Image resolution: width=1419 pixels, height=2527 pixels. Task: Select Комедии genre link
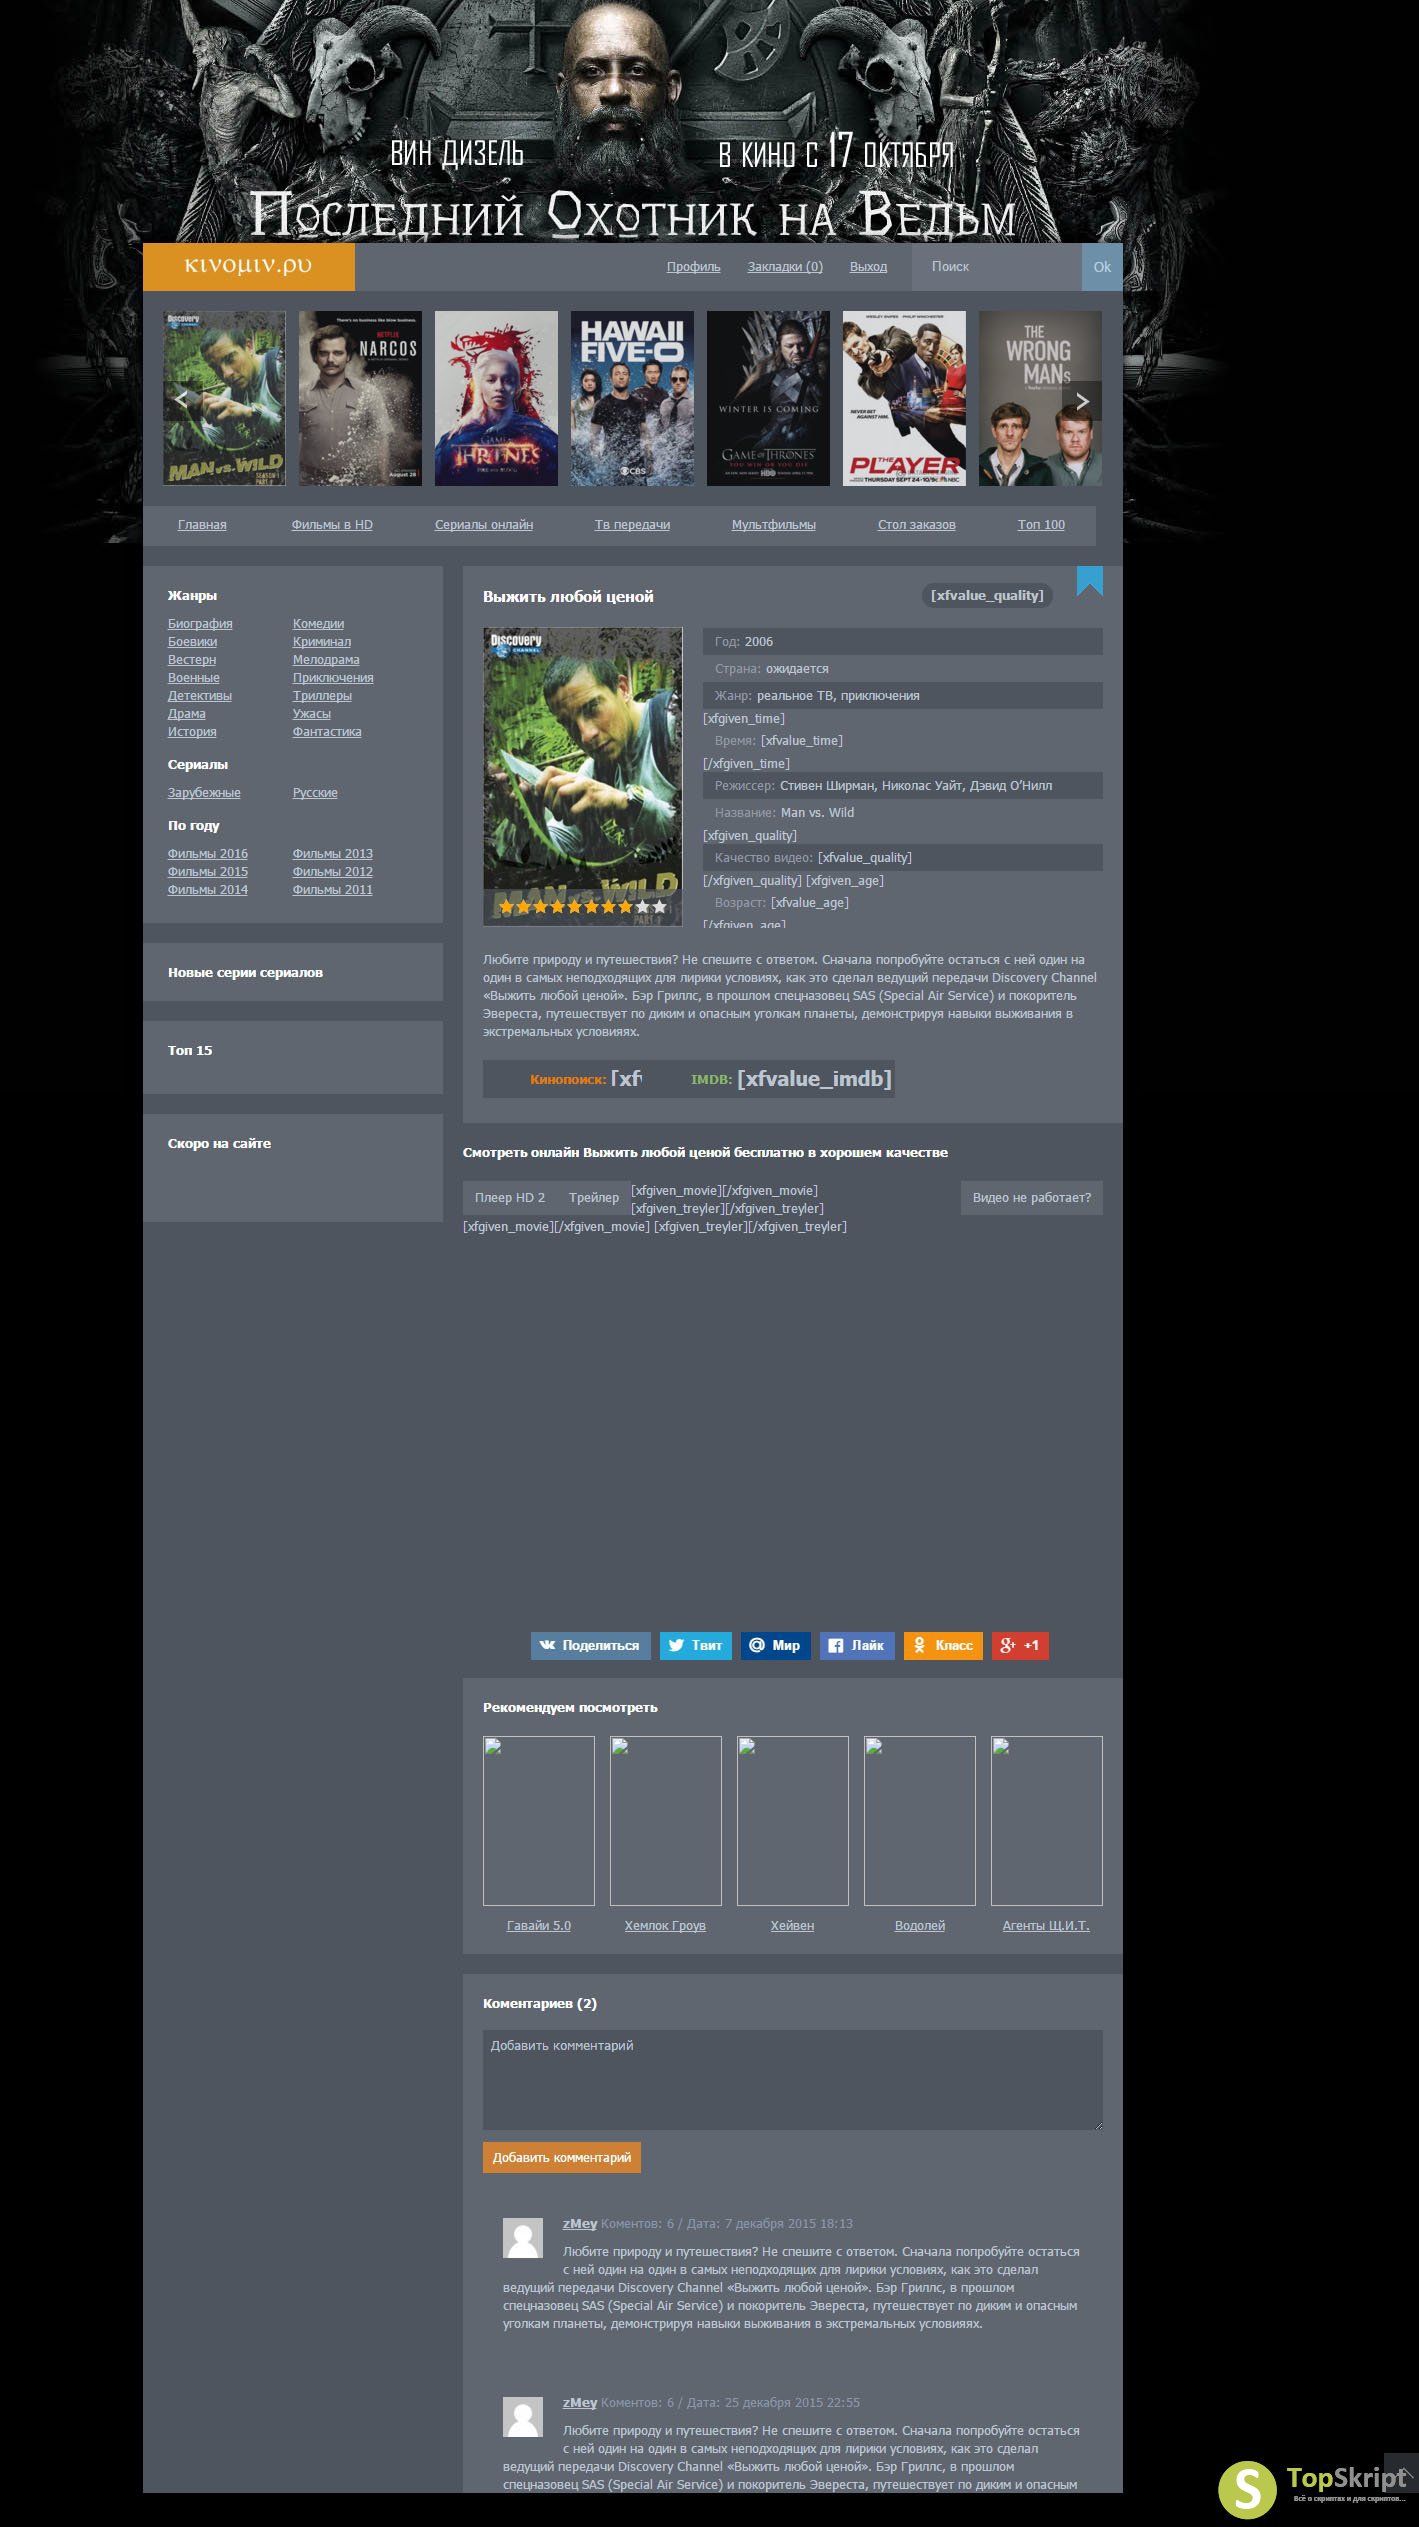tap(318, 624)
